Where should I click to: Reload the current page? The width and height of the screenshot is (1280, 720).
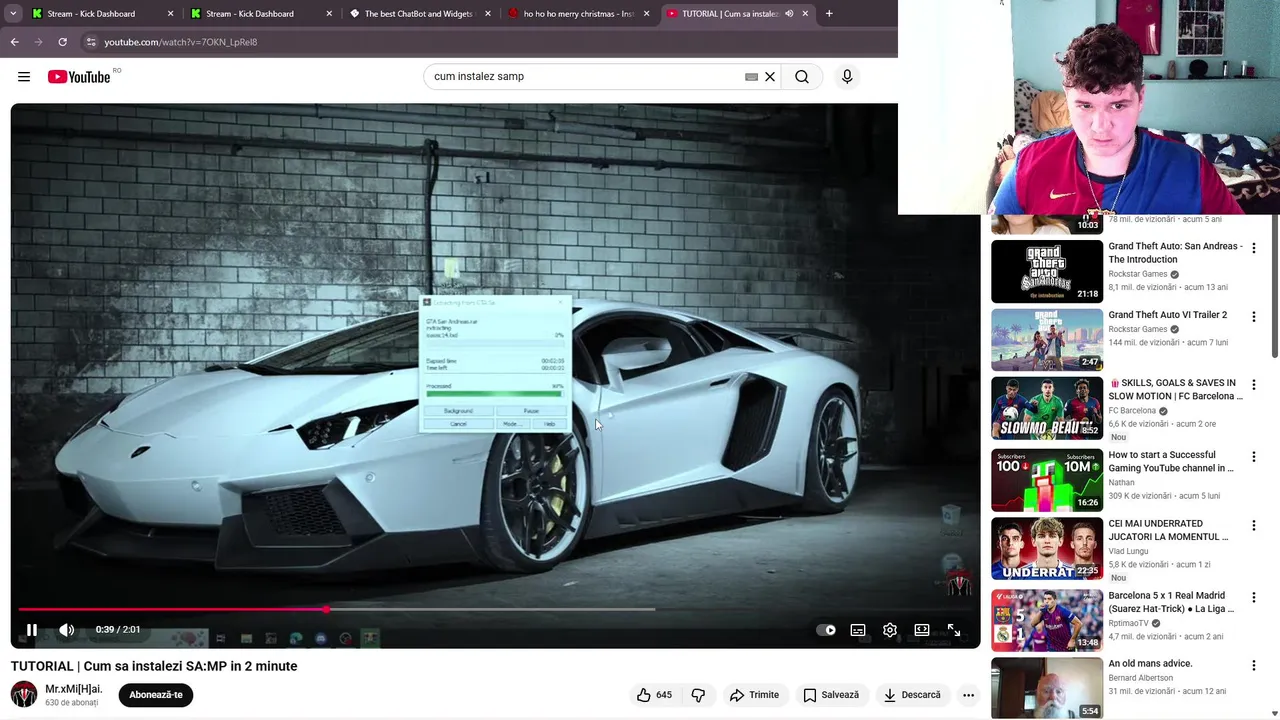[62, 42]
